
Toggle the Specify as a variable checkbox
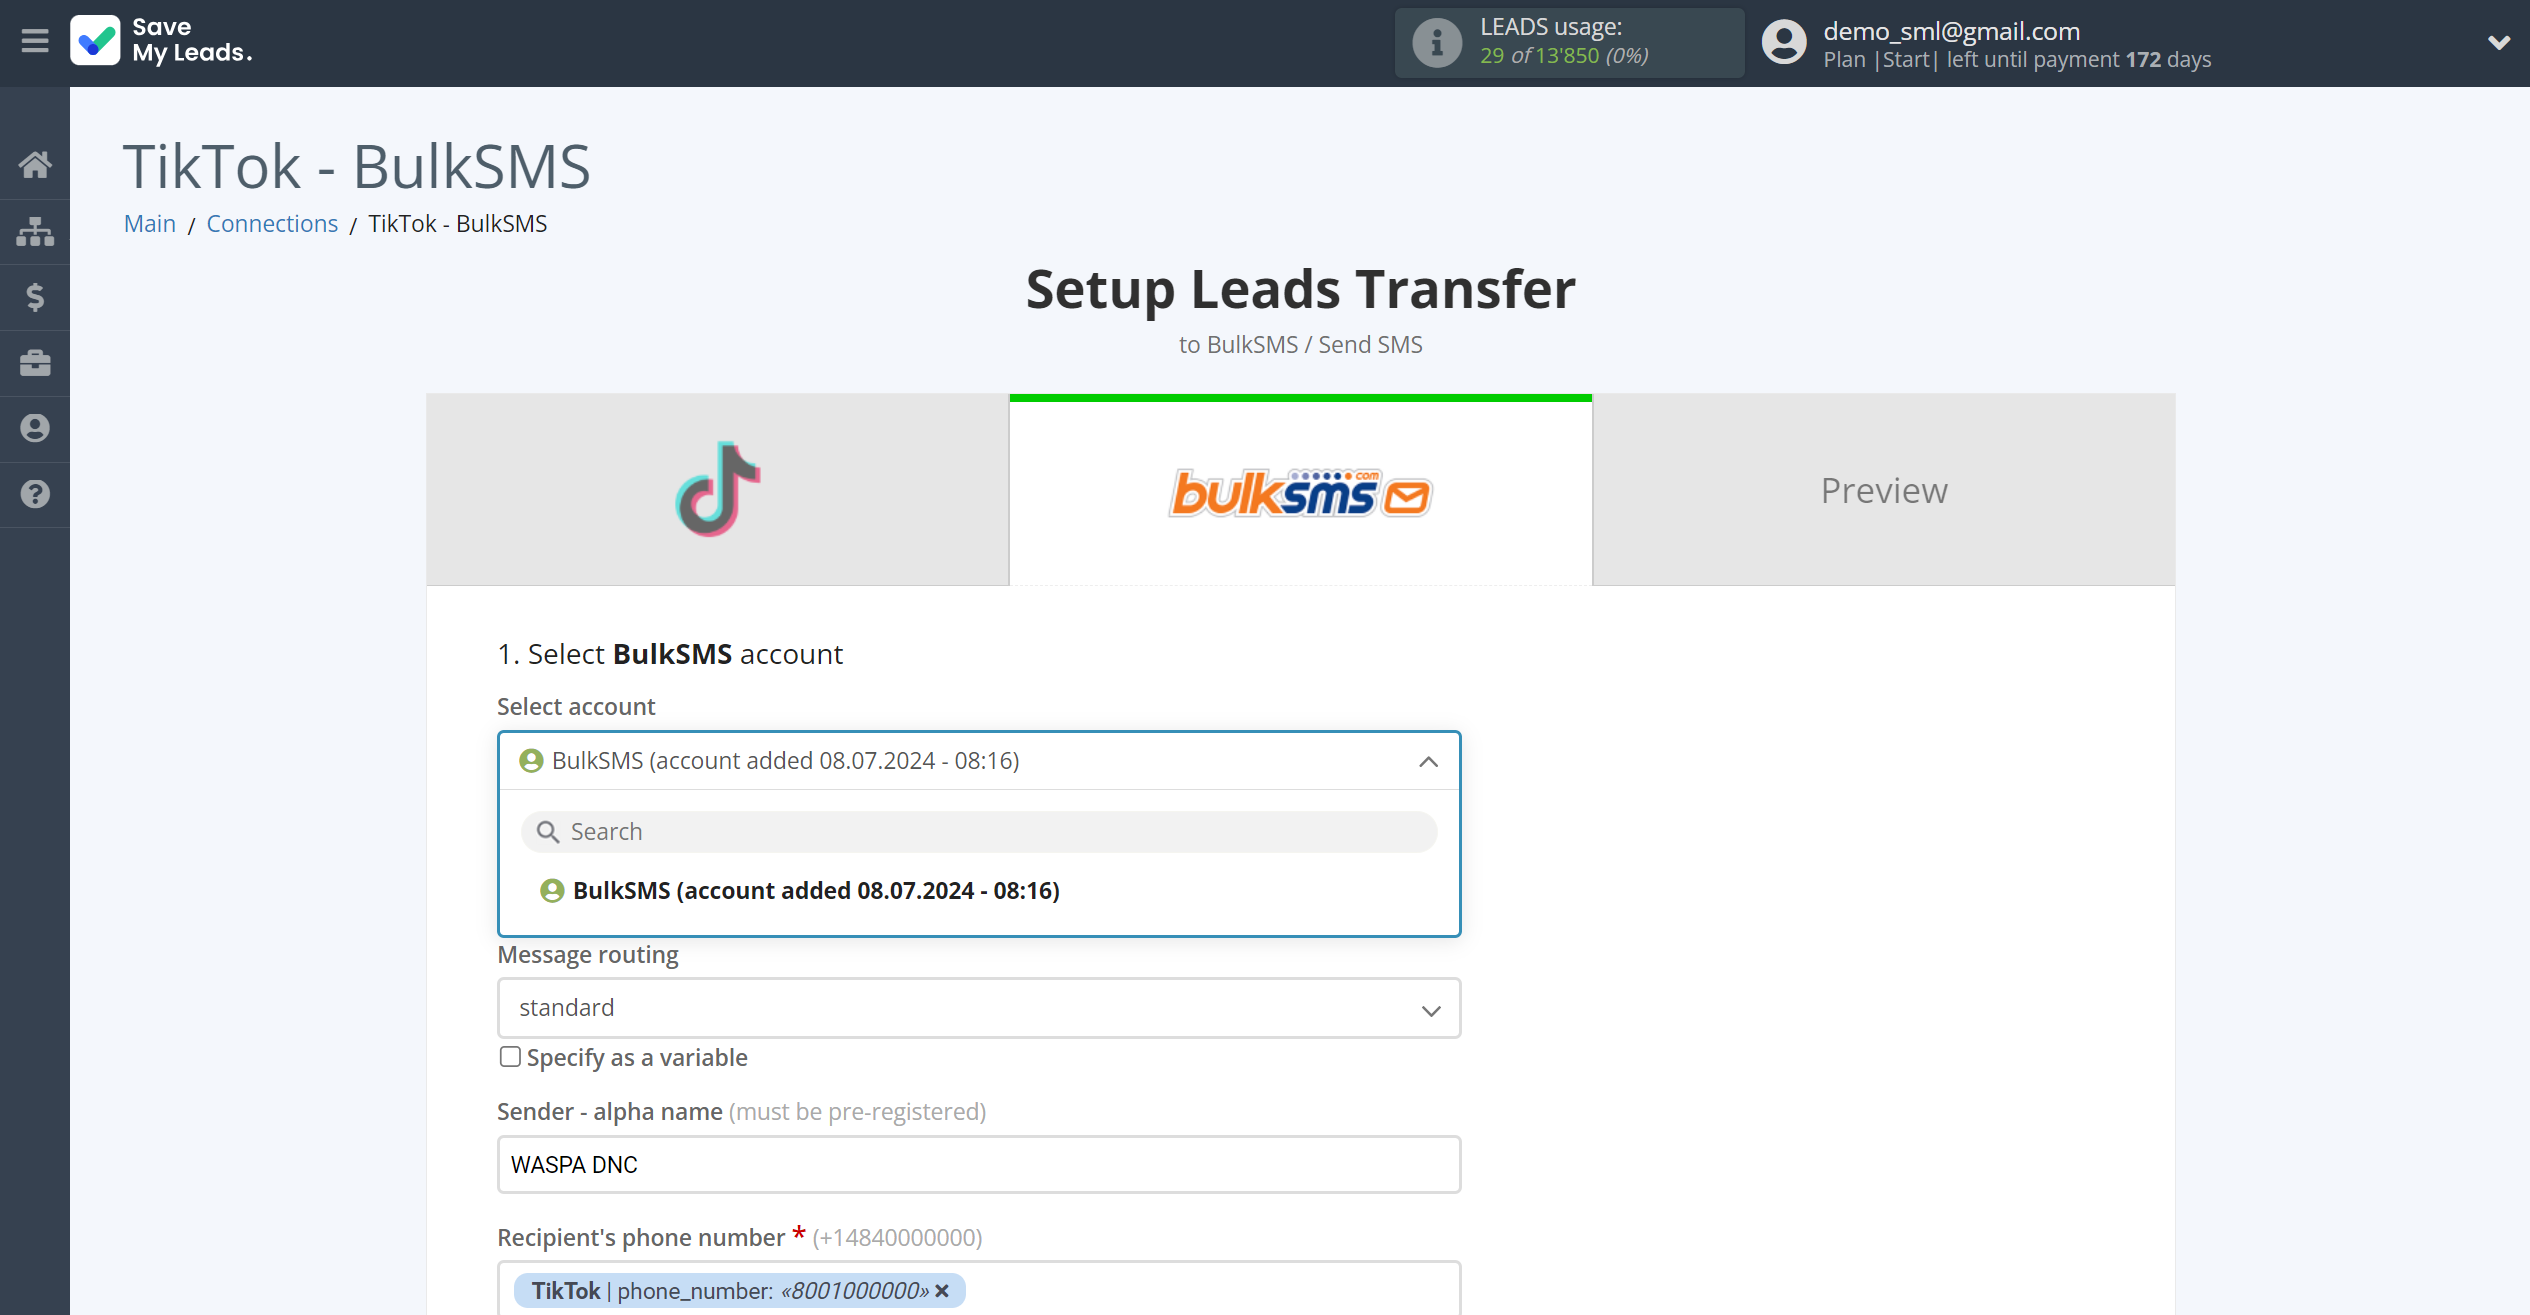tap(509, 1057)
